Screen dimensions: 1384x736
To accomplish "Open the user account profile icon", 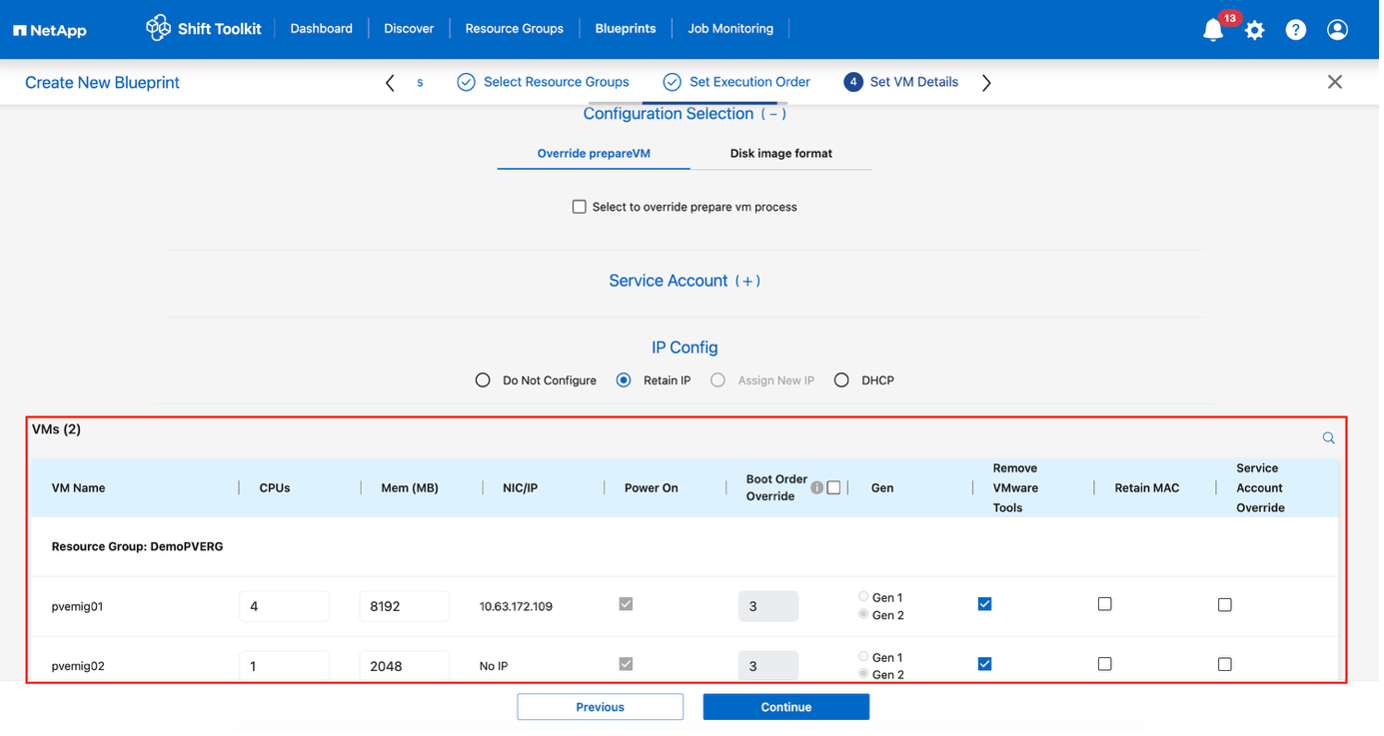I will tap(1337, 29).
